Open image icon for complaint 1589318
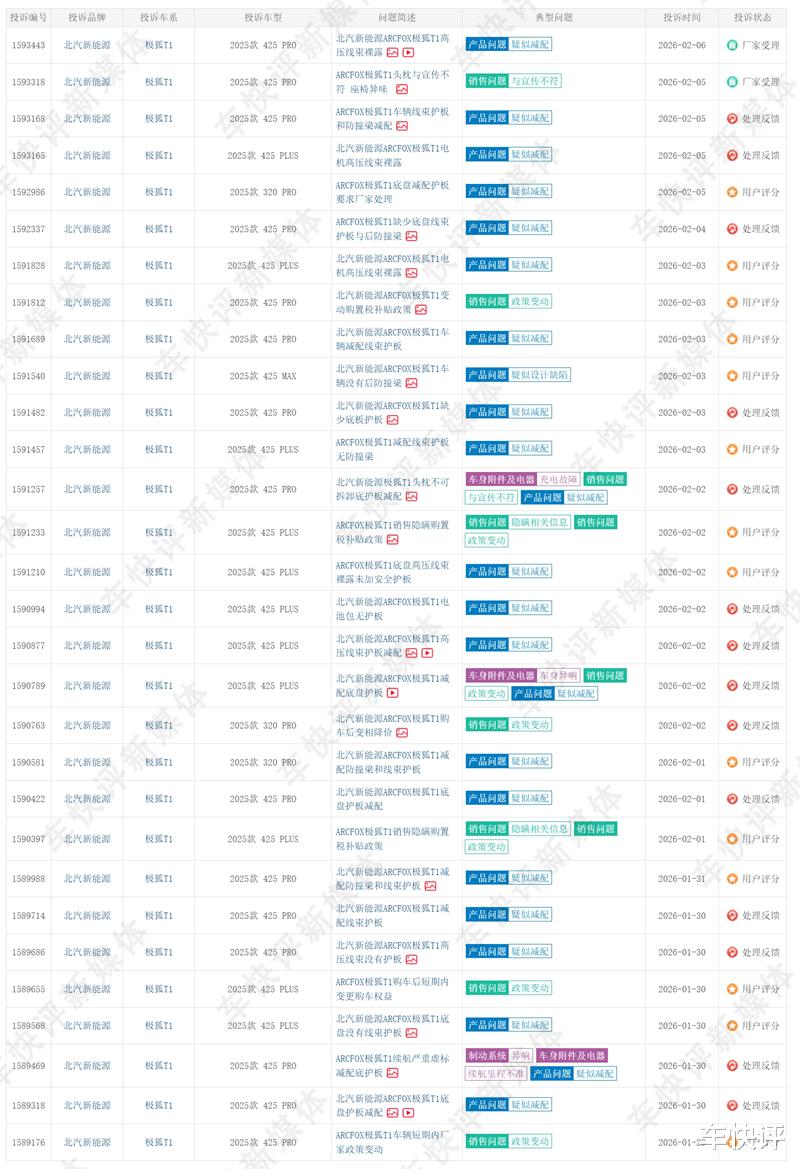The image size is (800, 1169). click(393, 1113)
